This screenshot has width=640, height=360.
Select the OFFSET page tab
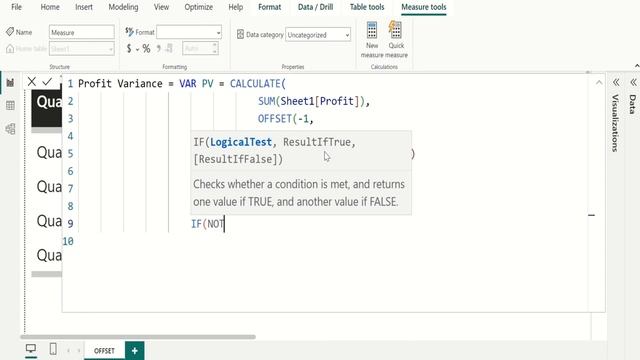(x=104, y=351)
